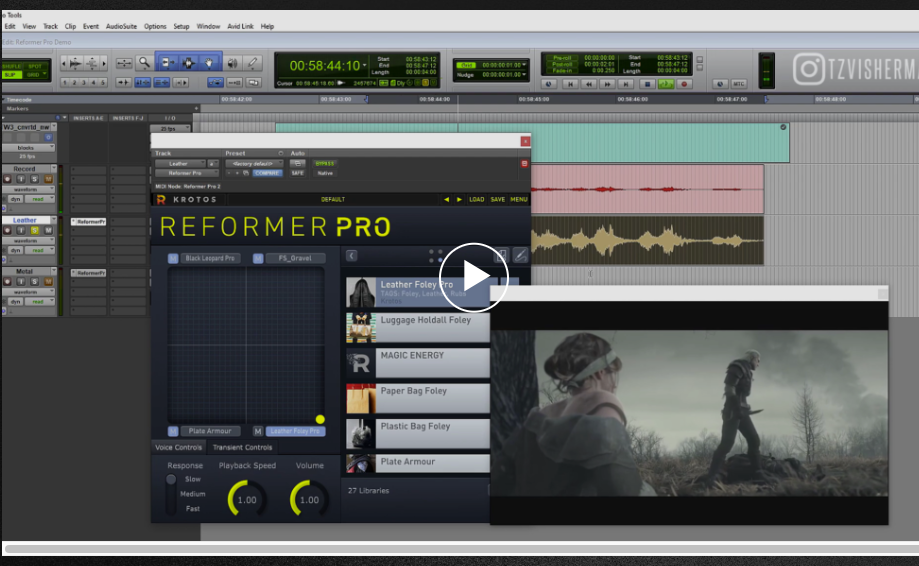The width and height of the screenshot is (919, 566).
Task: Open the Track menu
Action: [50, 26]
